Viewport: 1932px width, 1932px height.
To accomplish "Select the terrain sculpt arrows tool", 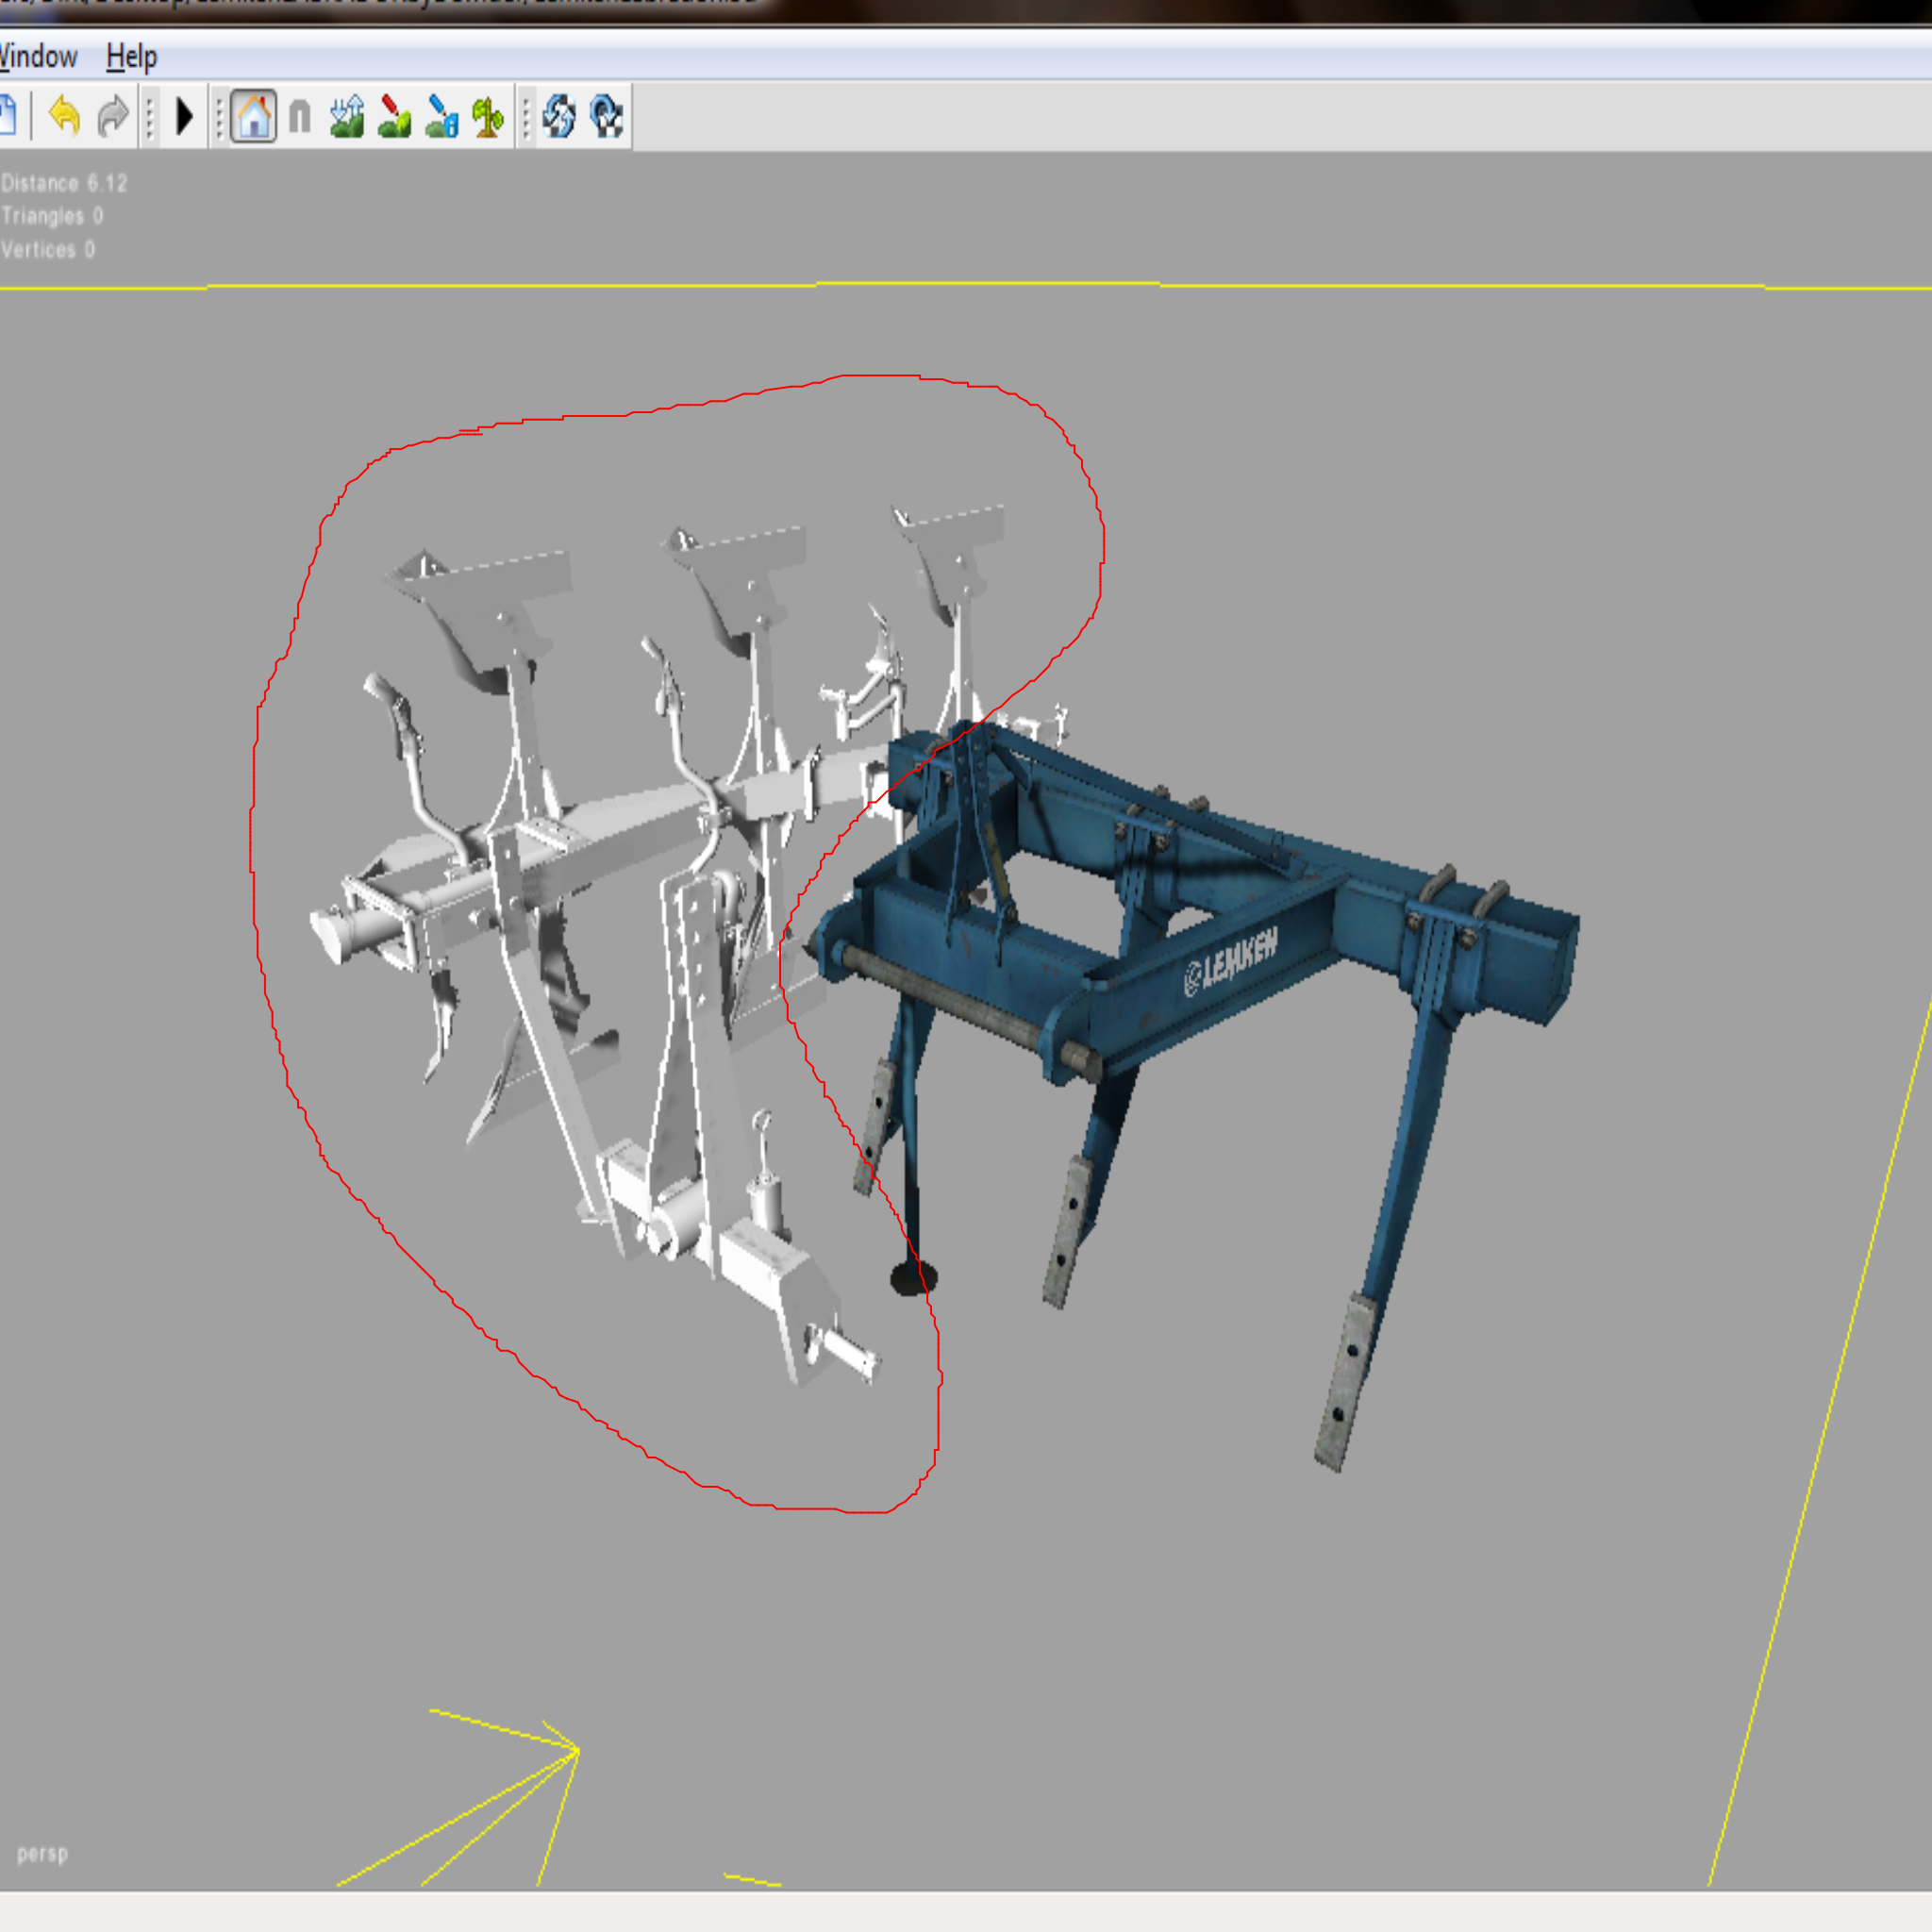I will (347, 117).
